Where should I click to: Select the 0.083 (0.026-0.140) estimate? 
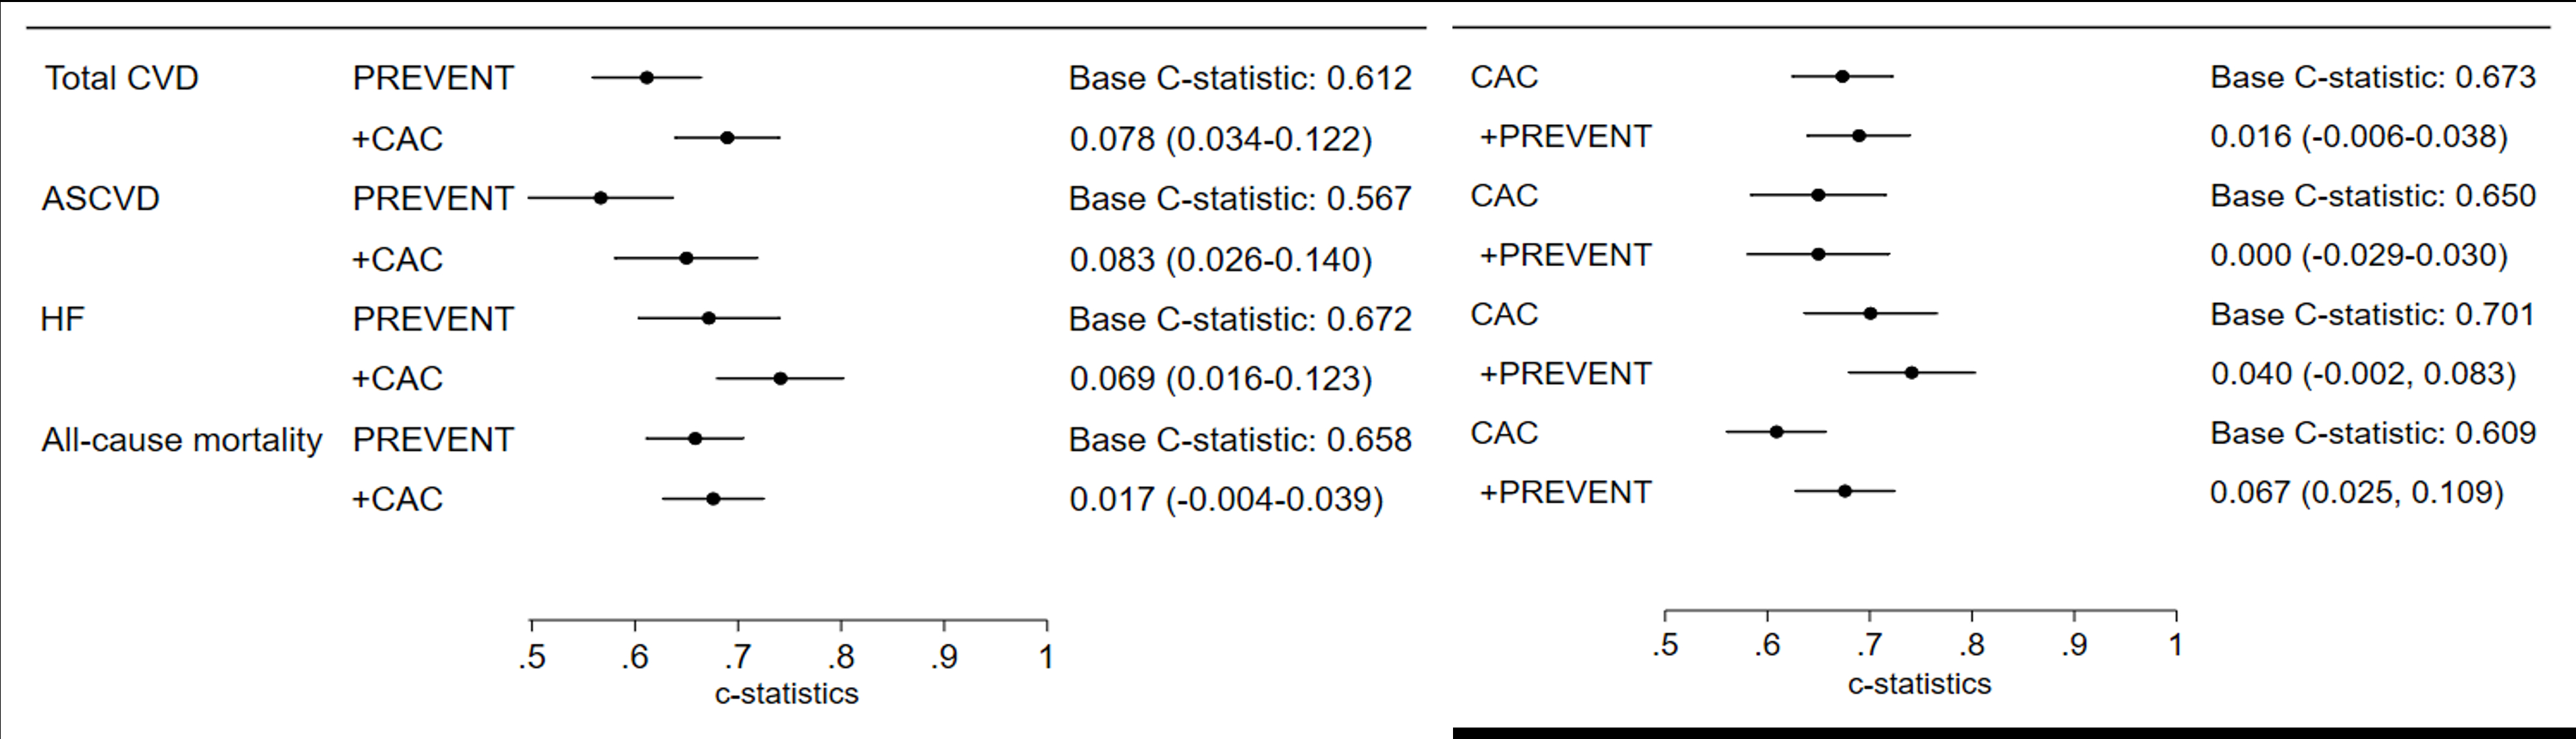(x=1220, y=260)
